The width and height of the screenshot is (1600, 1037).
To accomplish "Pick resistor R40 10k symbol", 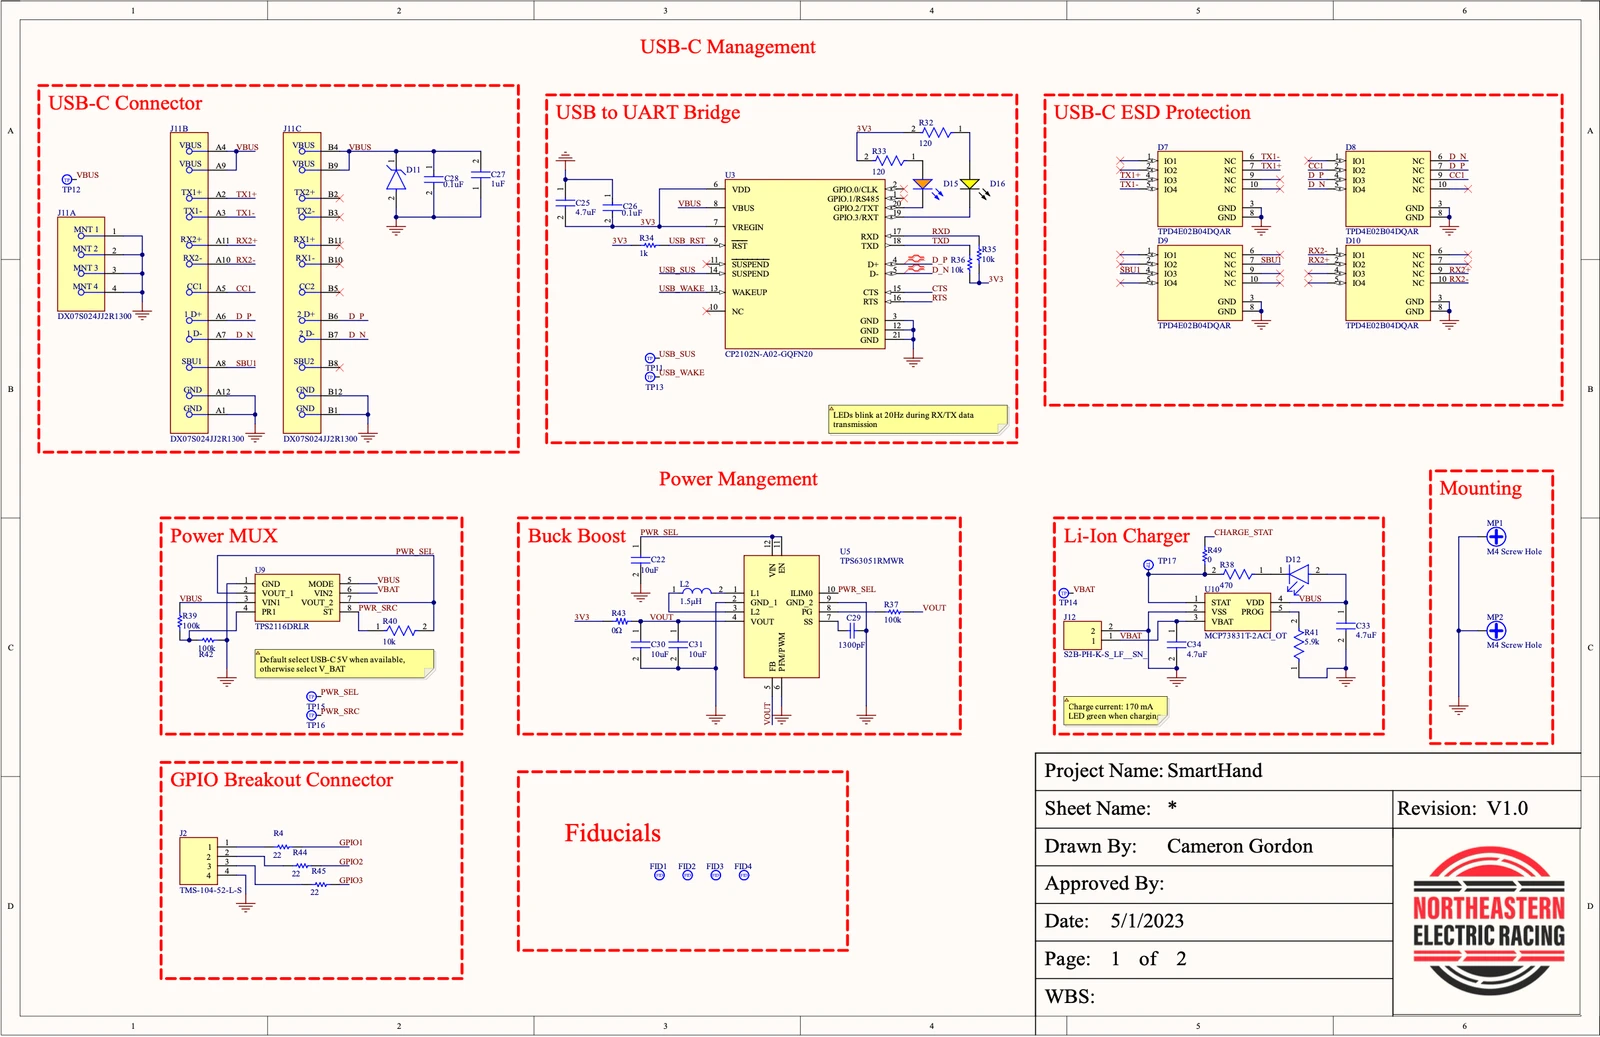I will point(402,630).
